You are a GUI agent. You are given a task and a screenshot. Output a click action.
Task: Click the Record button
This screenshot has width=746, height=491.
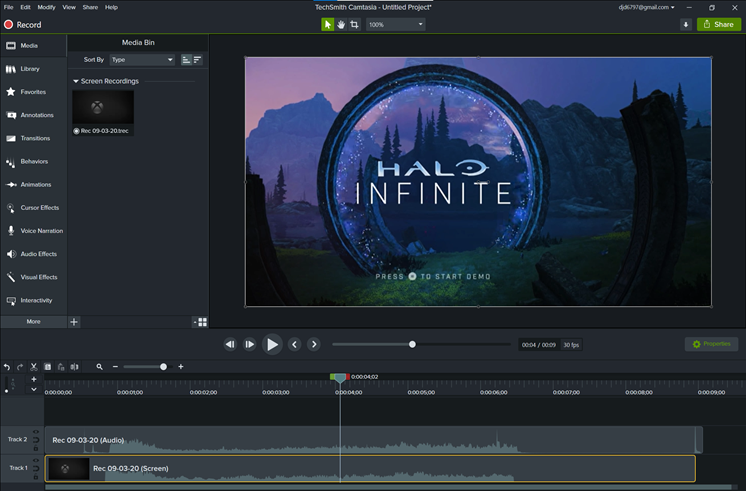pyautogui.click(x=22, y=25)
